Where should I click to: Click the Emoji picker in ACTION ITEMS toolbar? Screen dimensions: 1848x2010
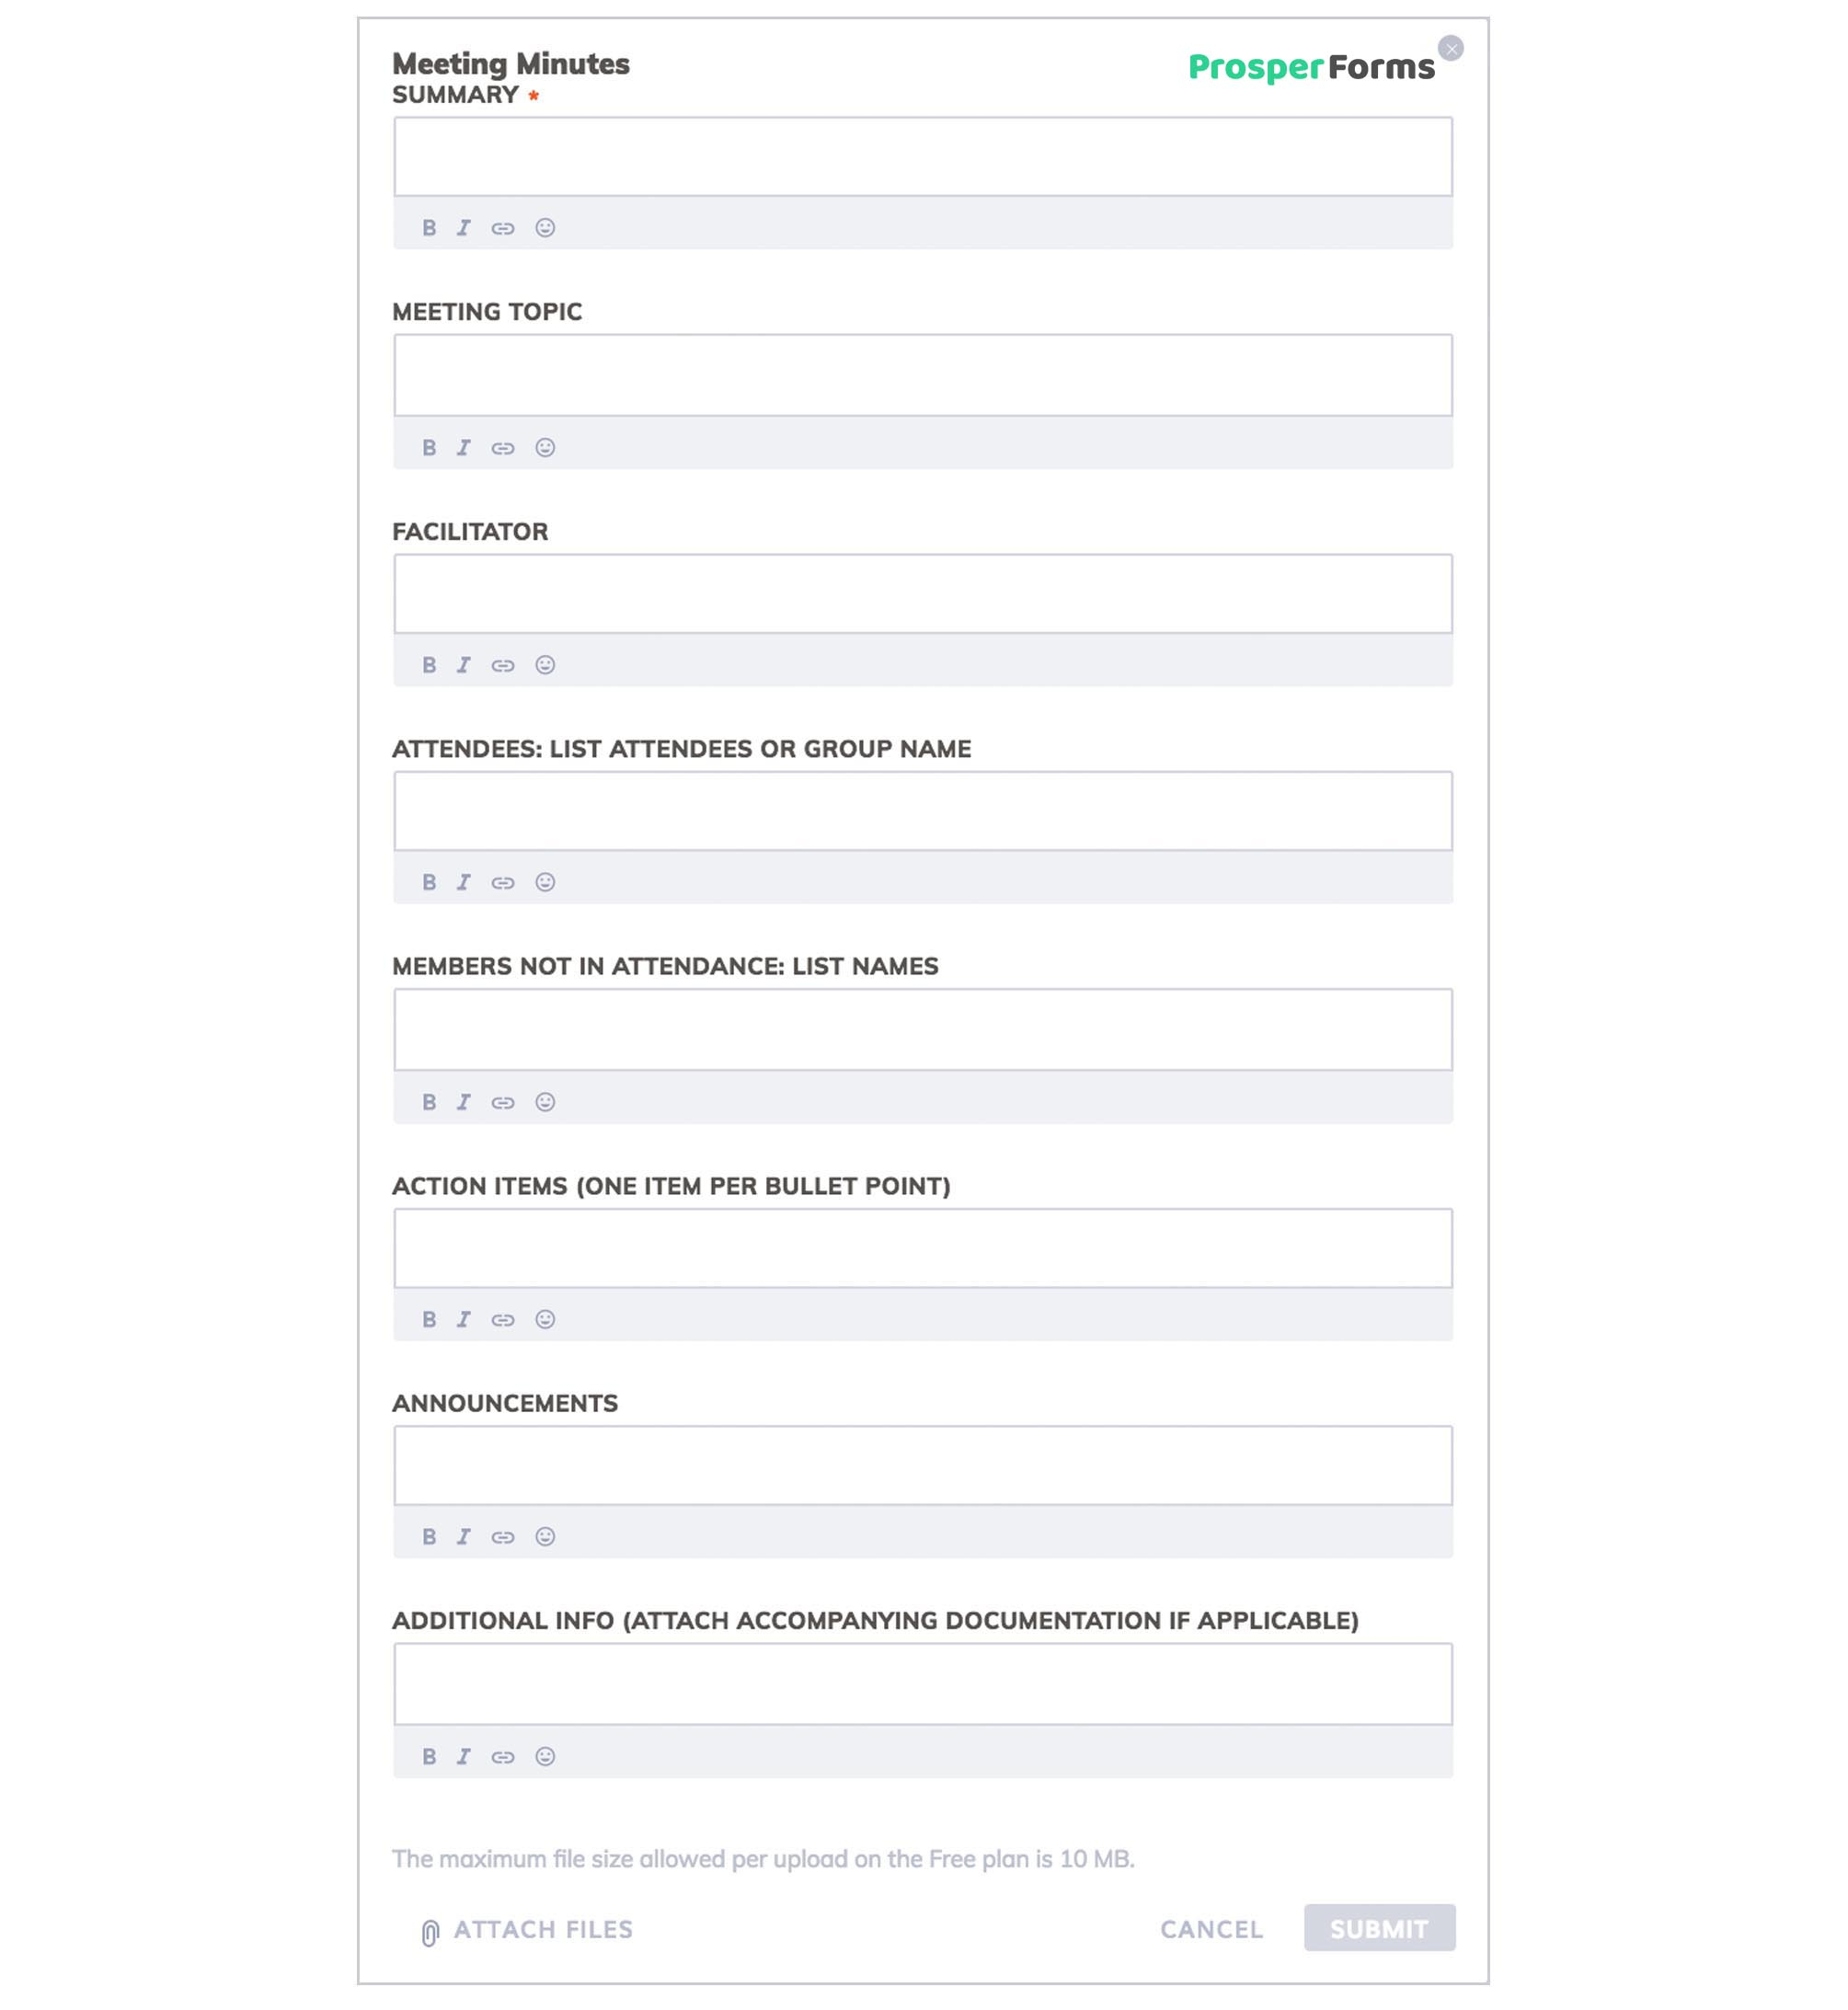545,1318
